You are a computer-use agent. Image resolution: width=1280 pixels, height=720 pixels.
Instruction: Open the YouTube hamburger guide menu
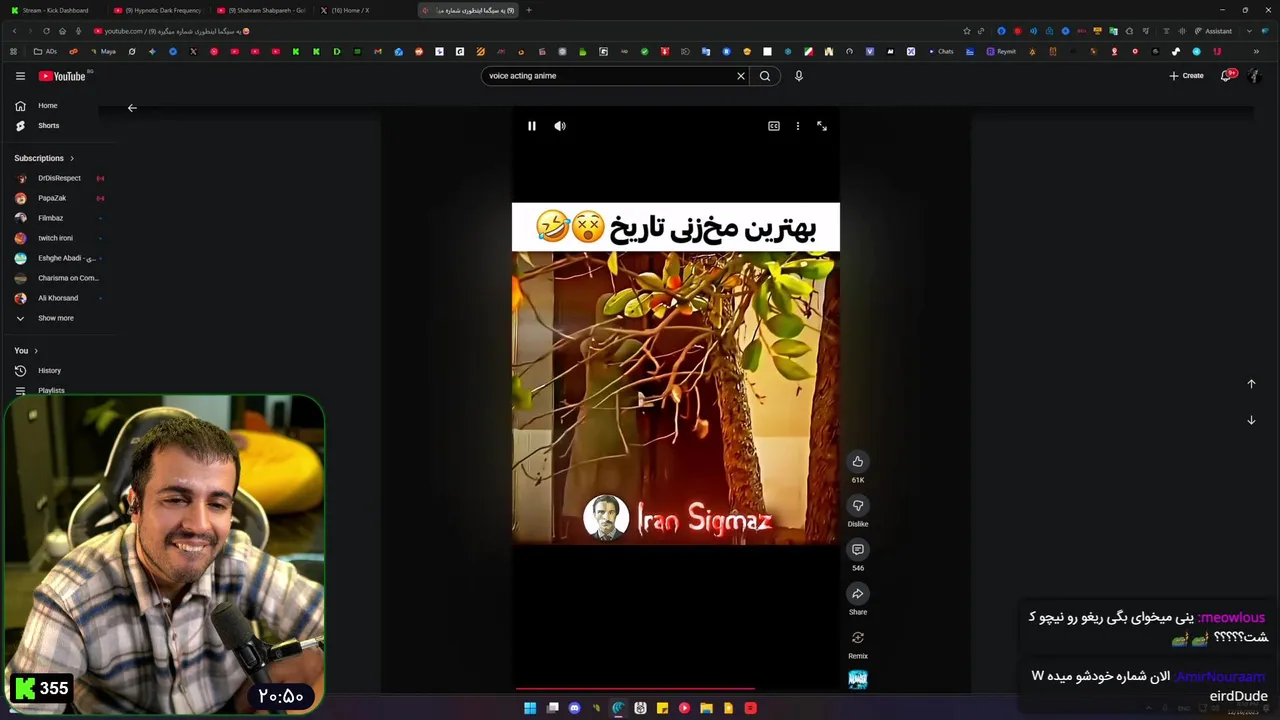point(20,76)
